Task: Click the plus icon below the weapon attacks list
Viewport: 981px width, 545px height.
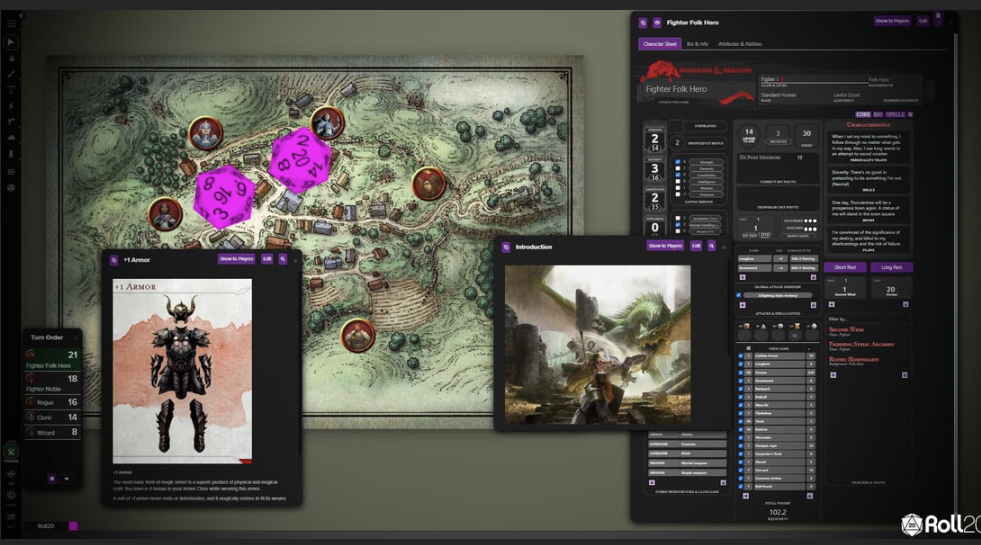Action: [743, 277]
